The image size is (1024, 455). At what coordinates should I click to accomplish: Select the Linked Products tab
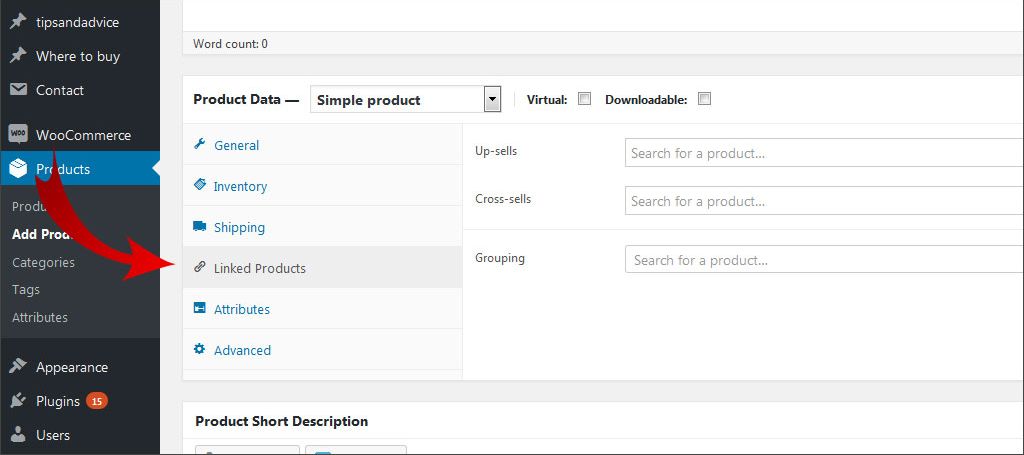(x=260, y=268)
